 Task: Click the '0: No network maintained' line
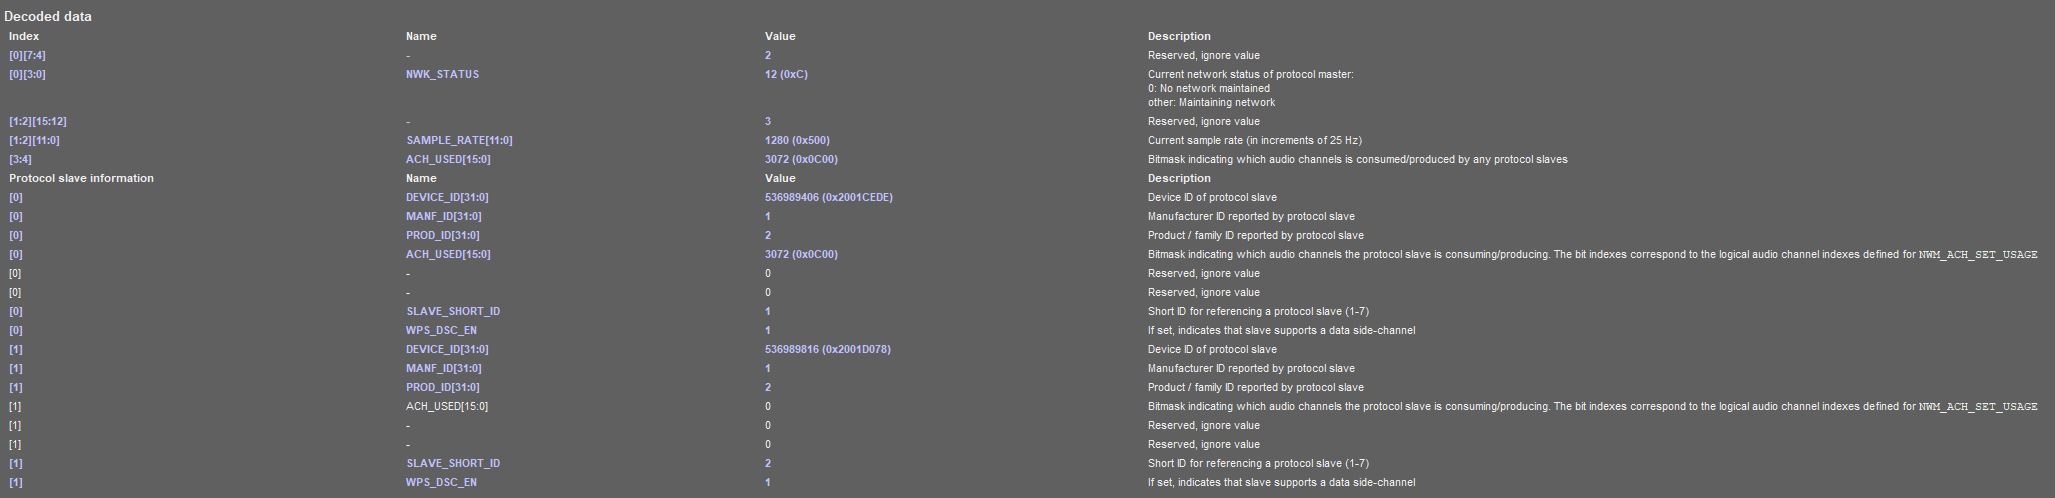(1208, 89)
